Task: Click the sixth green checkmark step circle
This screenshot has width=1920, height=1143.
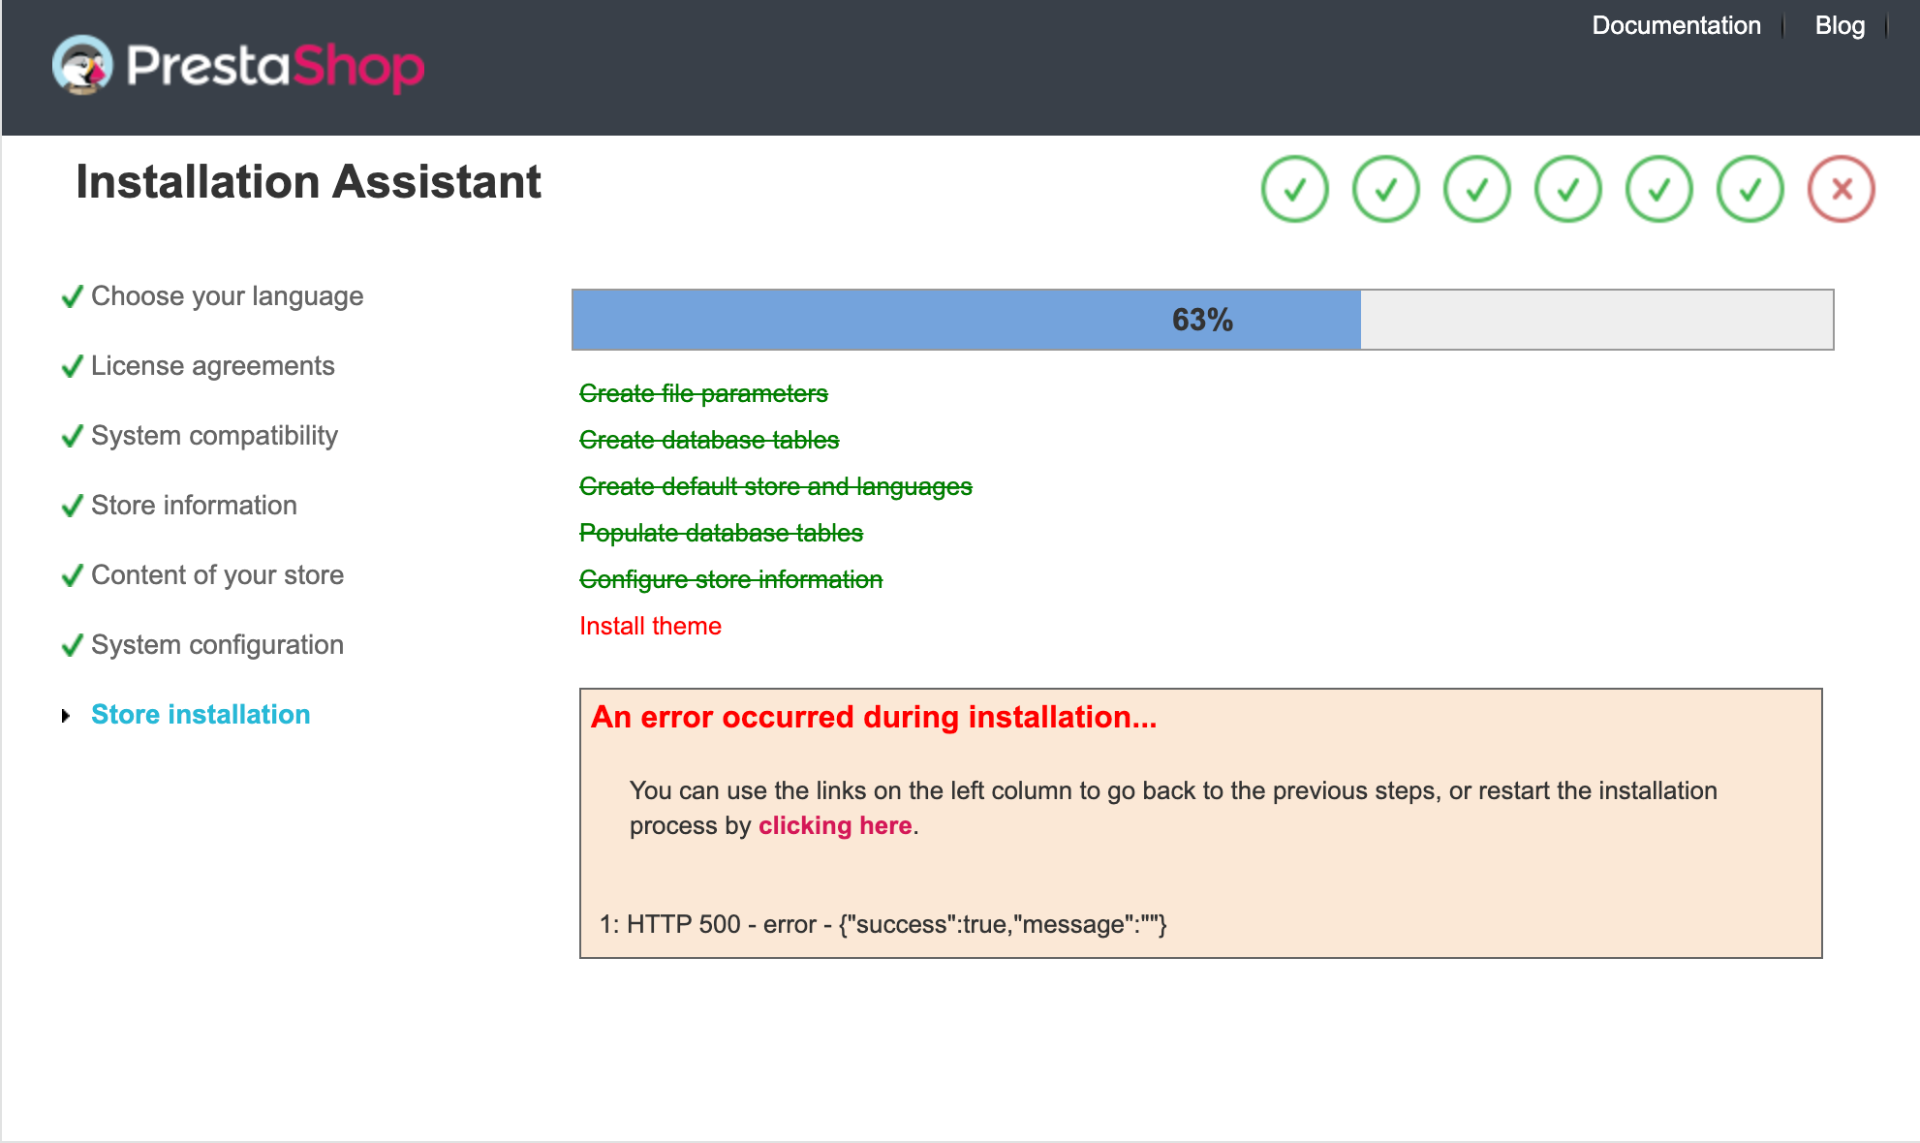Action: click(1750, 189)
